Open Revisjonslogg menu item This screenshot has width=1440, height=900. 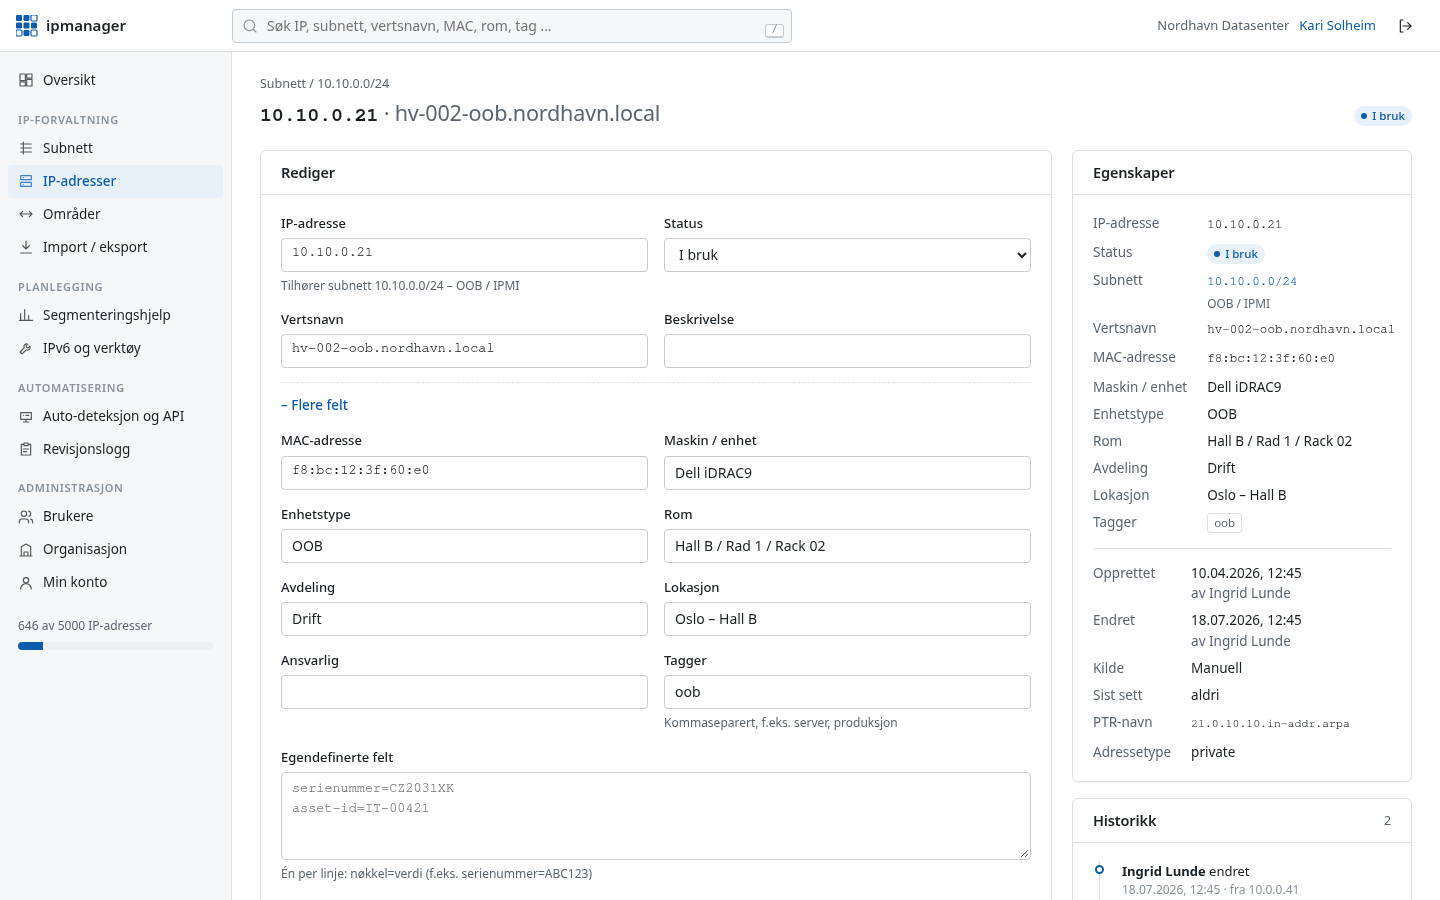tap(115, 449)
